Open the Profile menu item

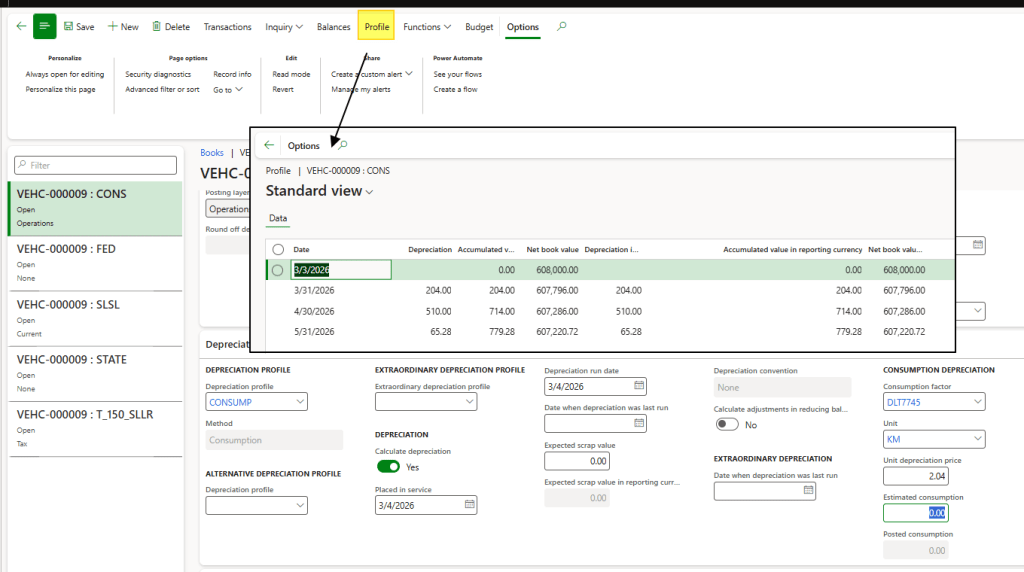376,27
